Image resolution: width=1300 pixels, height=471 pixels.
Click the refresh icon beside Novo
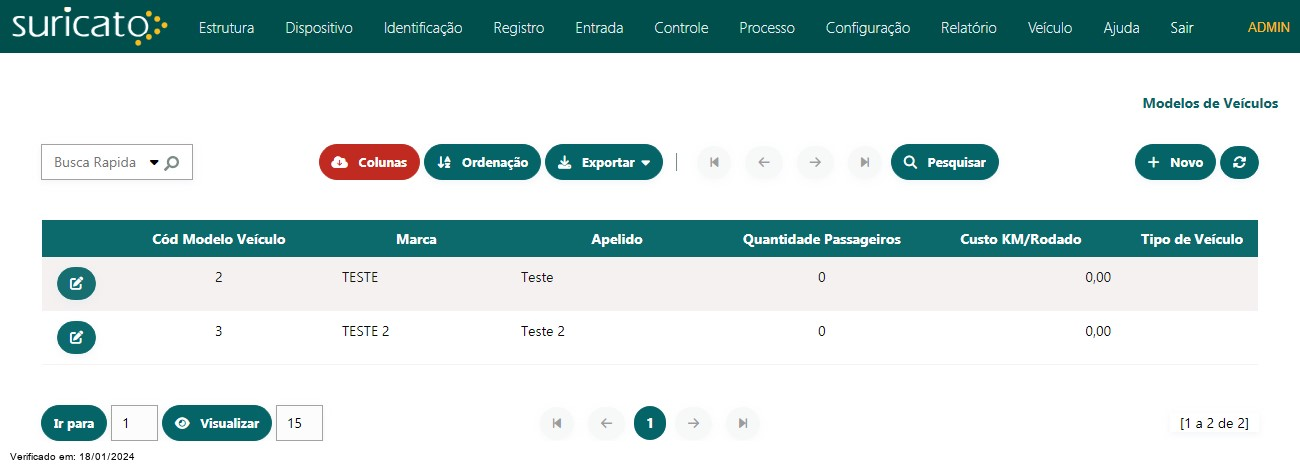tap(1239, 162)
